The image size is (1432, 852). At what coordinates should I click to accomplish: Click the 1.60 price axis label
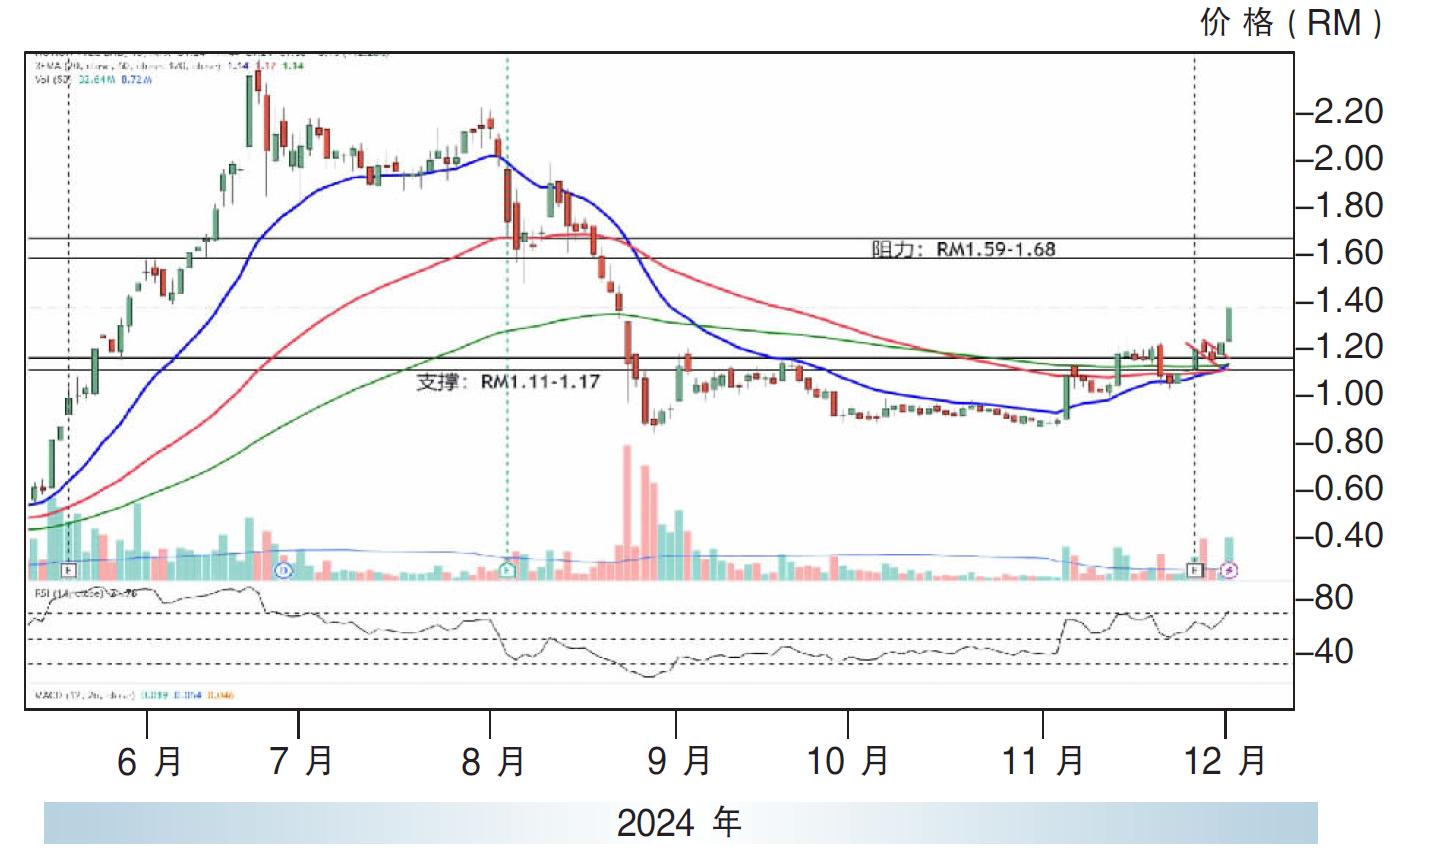point(1347,252)
